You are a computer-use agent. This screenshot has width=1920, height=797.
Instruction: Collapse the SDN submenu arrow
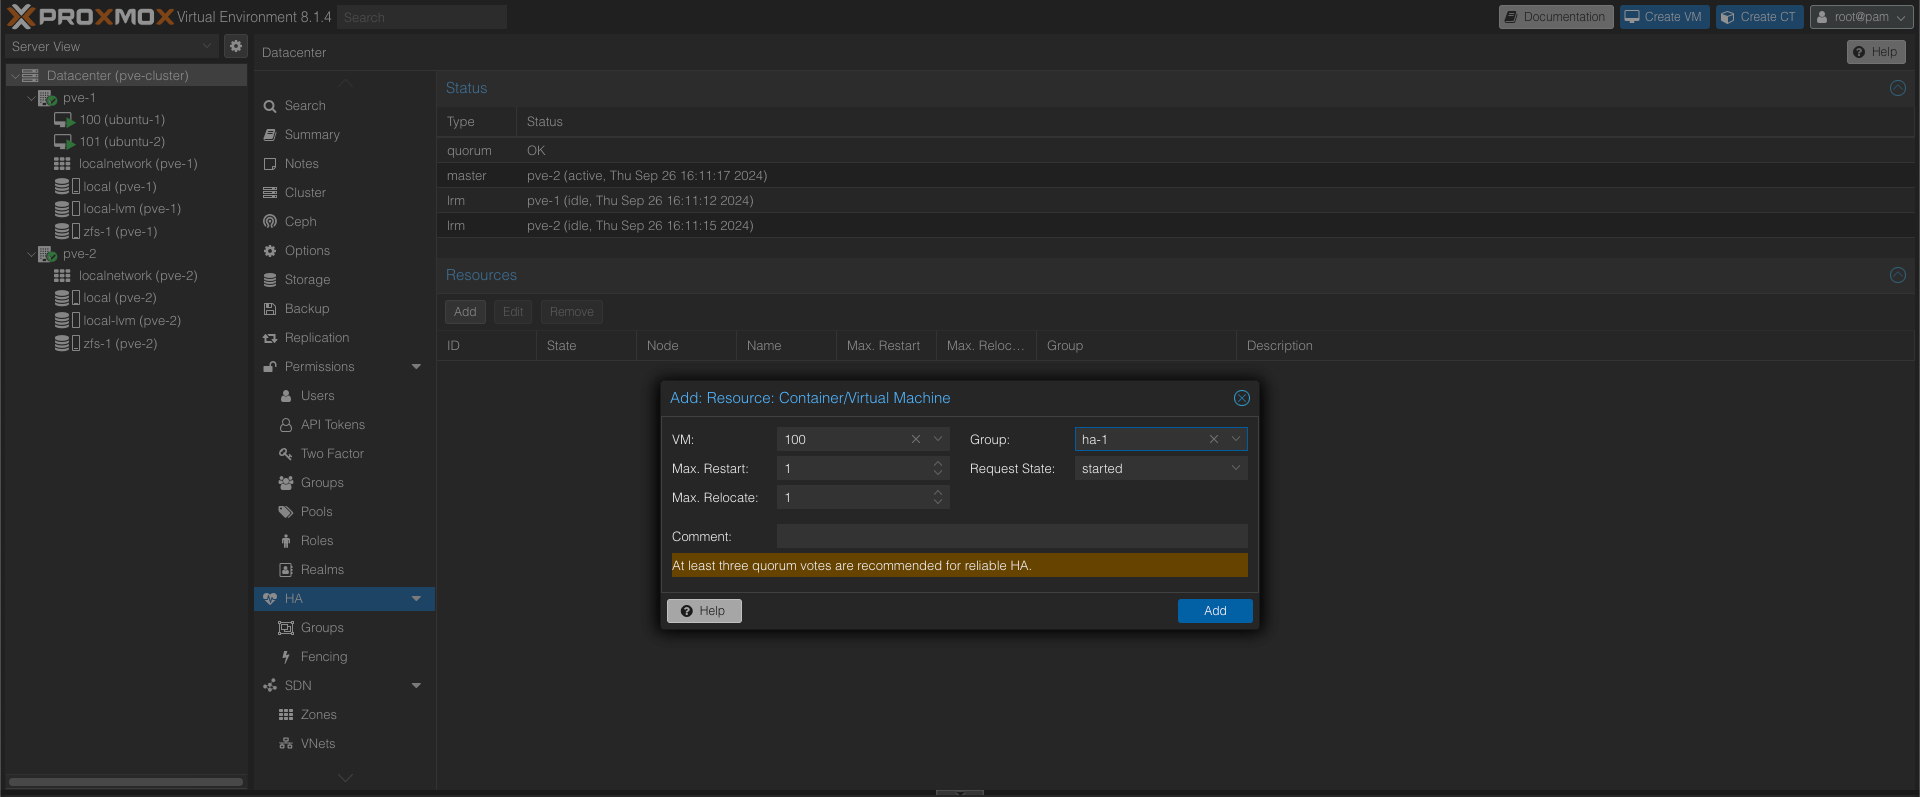tap(416, 685)
